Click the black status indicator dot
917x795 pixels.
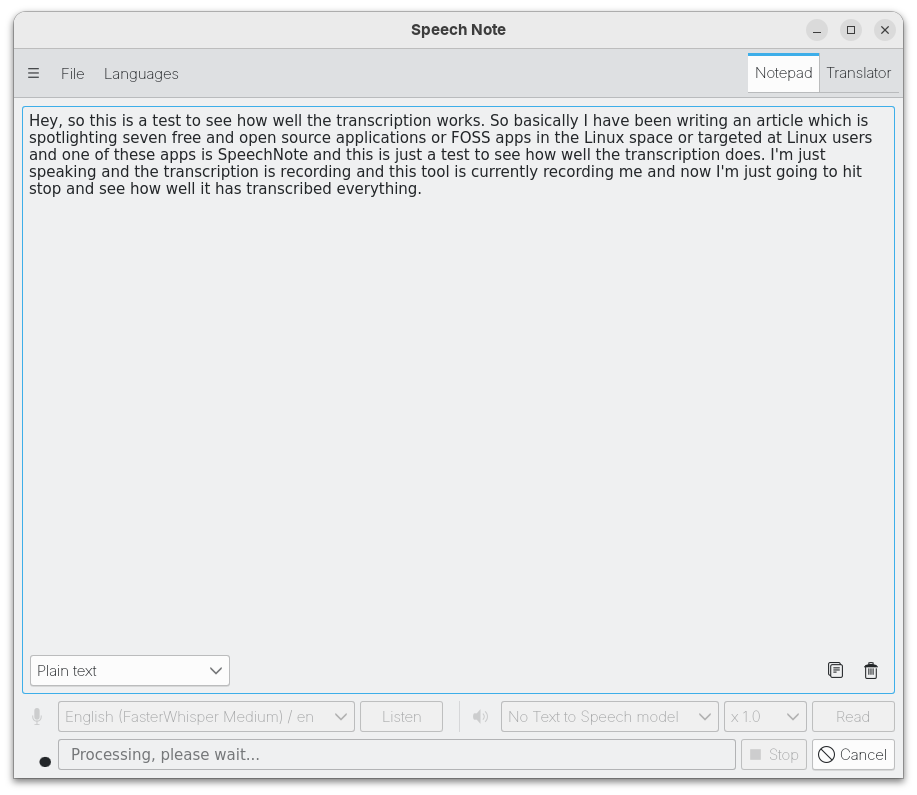tap(45, 762)
